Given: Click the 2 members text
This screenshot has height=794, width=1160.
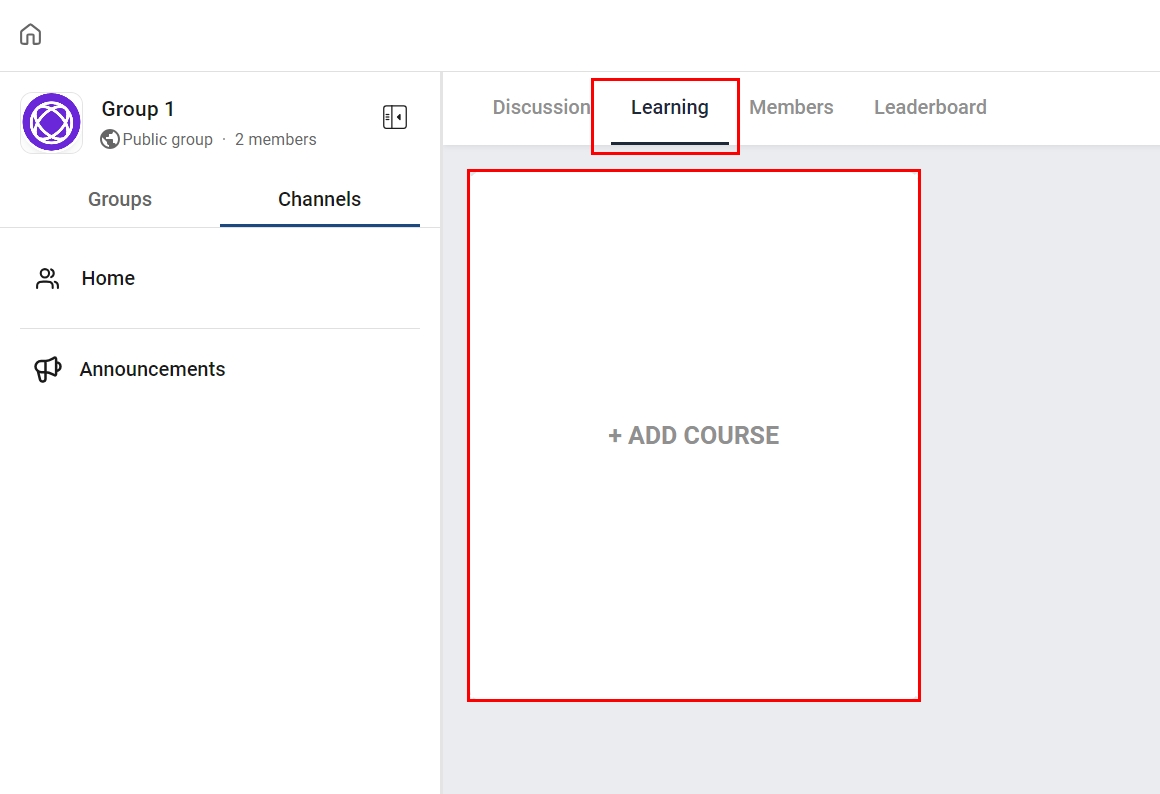Looking at the screenshot, I should (275, 139).
